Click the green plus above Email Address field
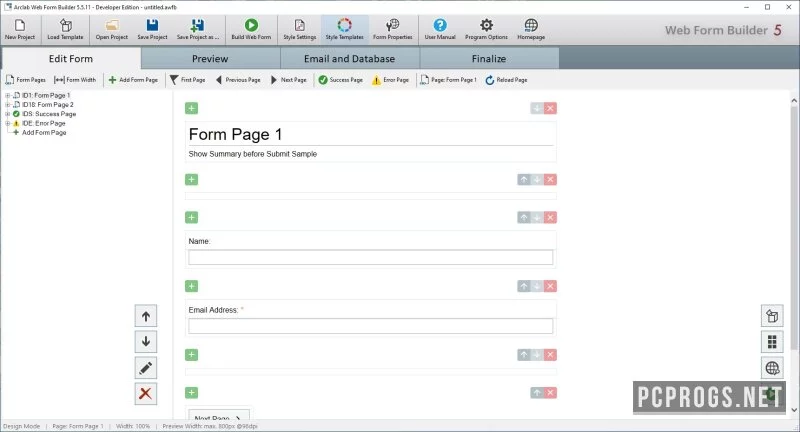 (x=191, y=286)
